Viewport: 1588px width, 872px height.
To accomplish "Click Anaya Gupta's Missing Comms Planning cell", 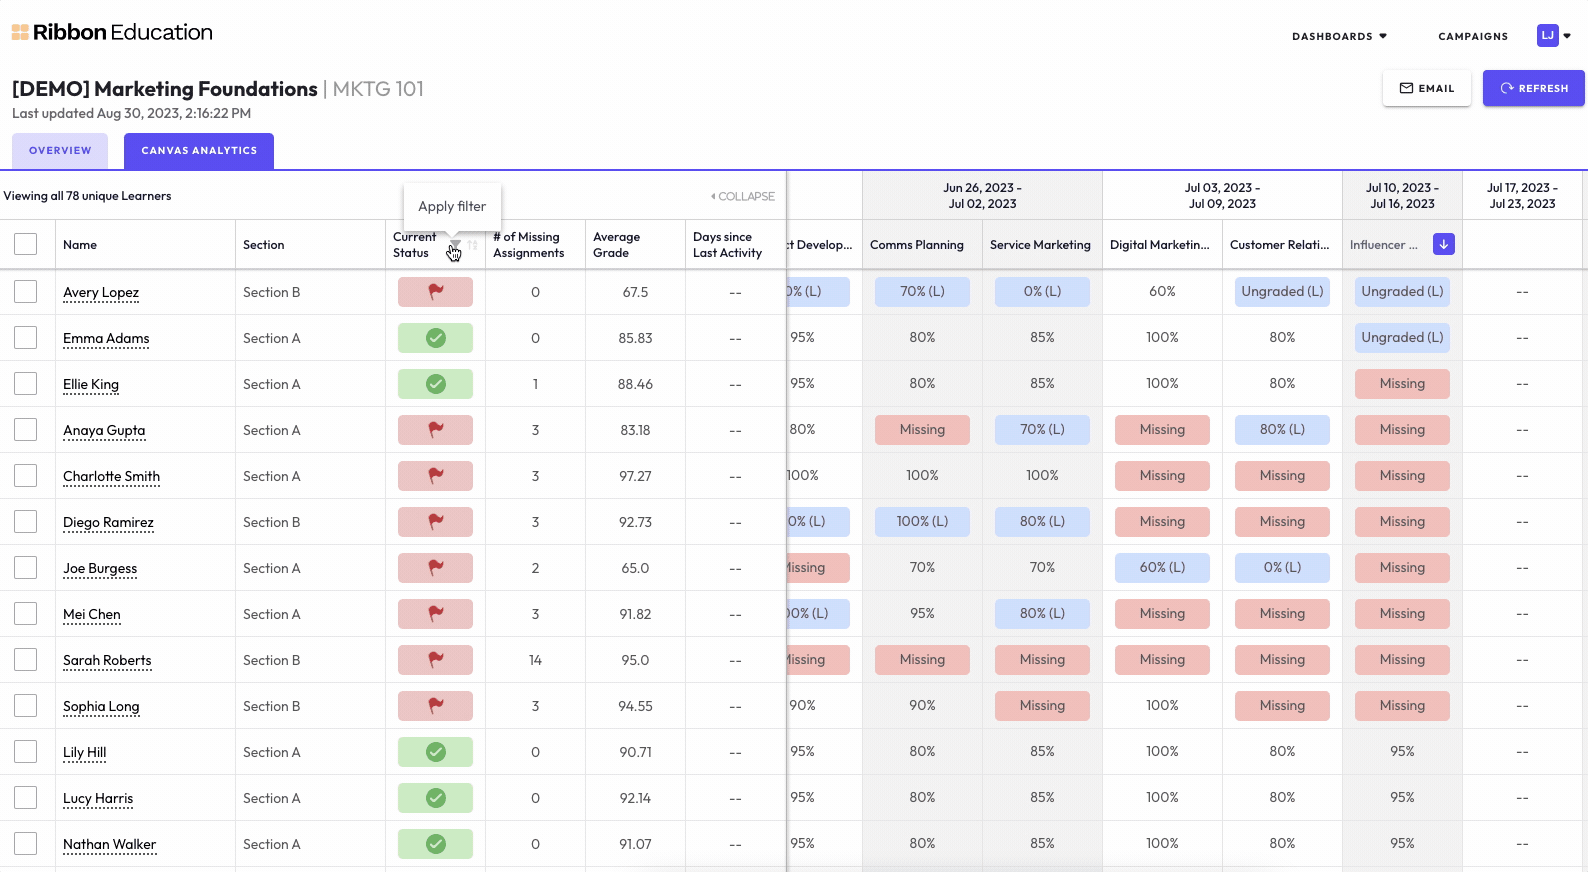I will [922, 430].
